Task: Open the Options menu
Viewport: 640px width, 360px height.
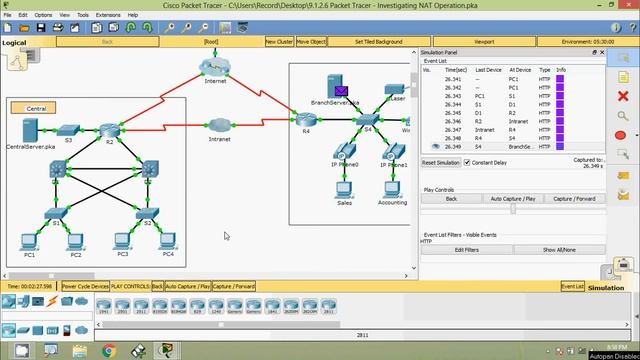Action: (43, 15)
